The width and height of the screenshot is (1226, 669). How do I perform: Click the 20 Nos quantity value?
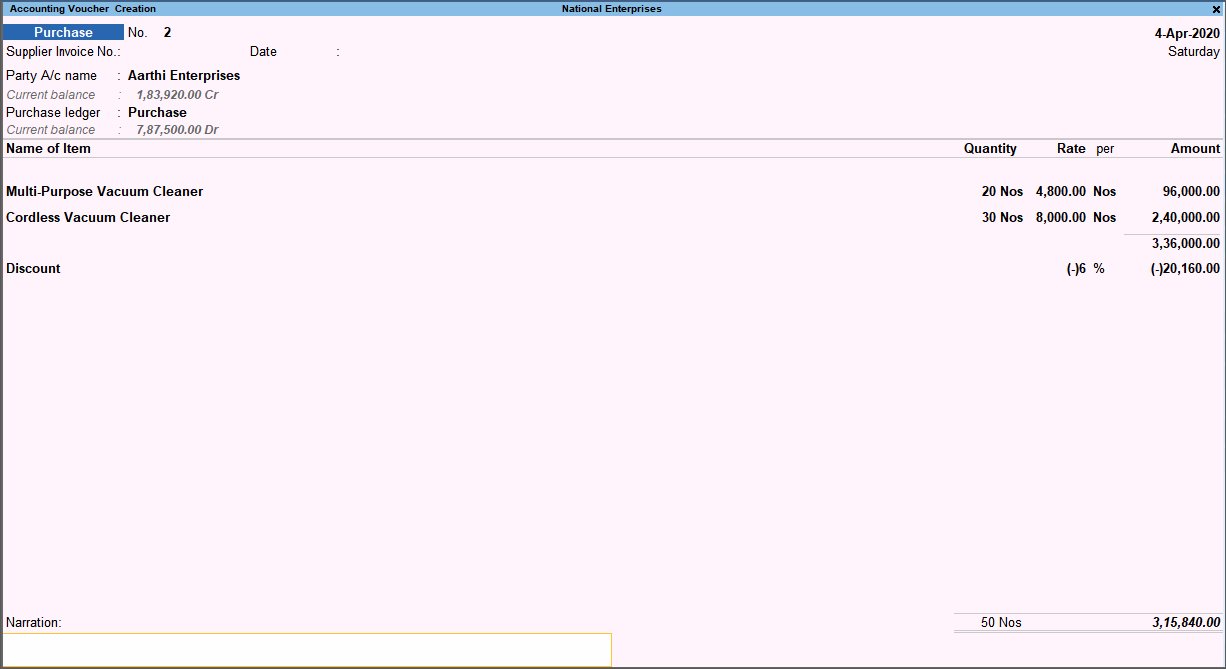1002,191
